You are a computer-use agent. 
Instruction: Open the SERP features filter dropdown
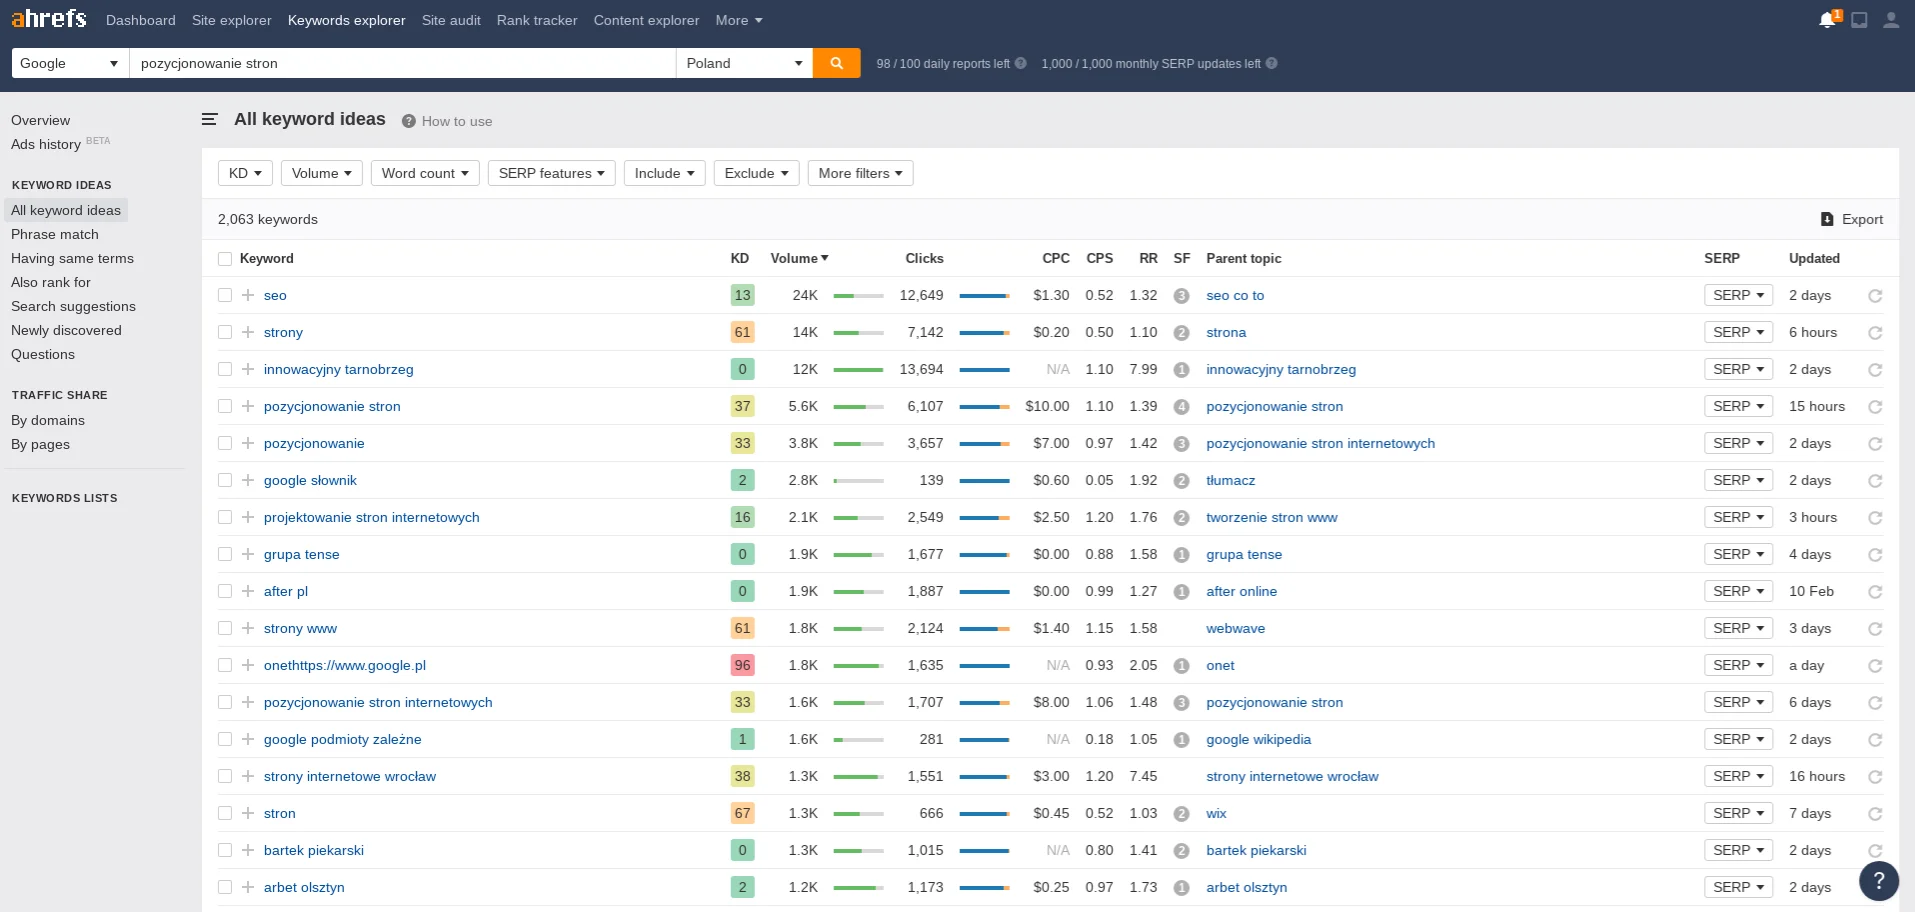click(x=551, y=173)
